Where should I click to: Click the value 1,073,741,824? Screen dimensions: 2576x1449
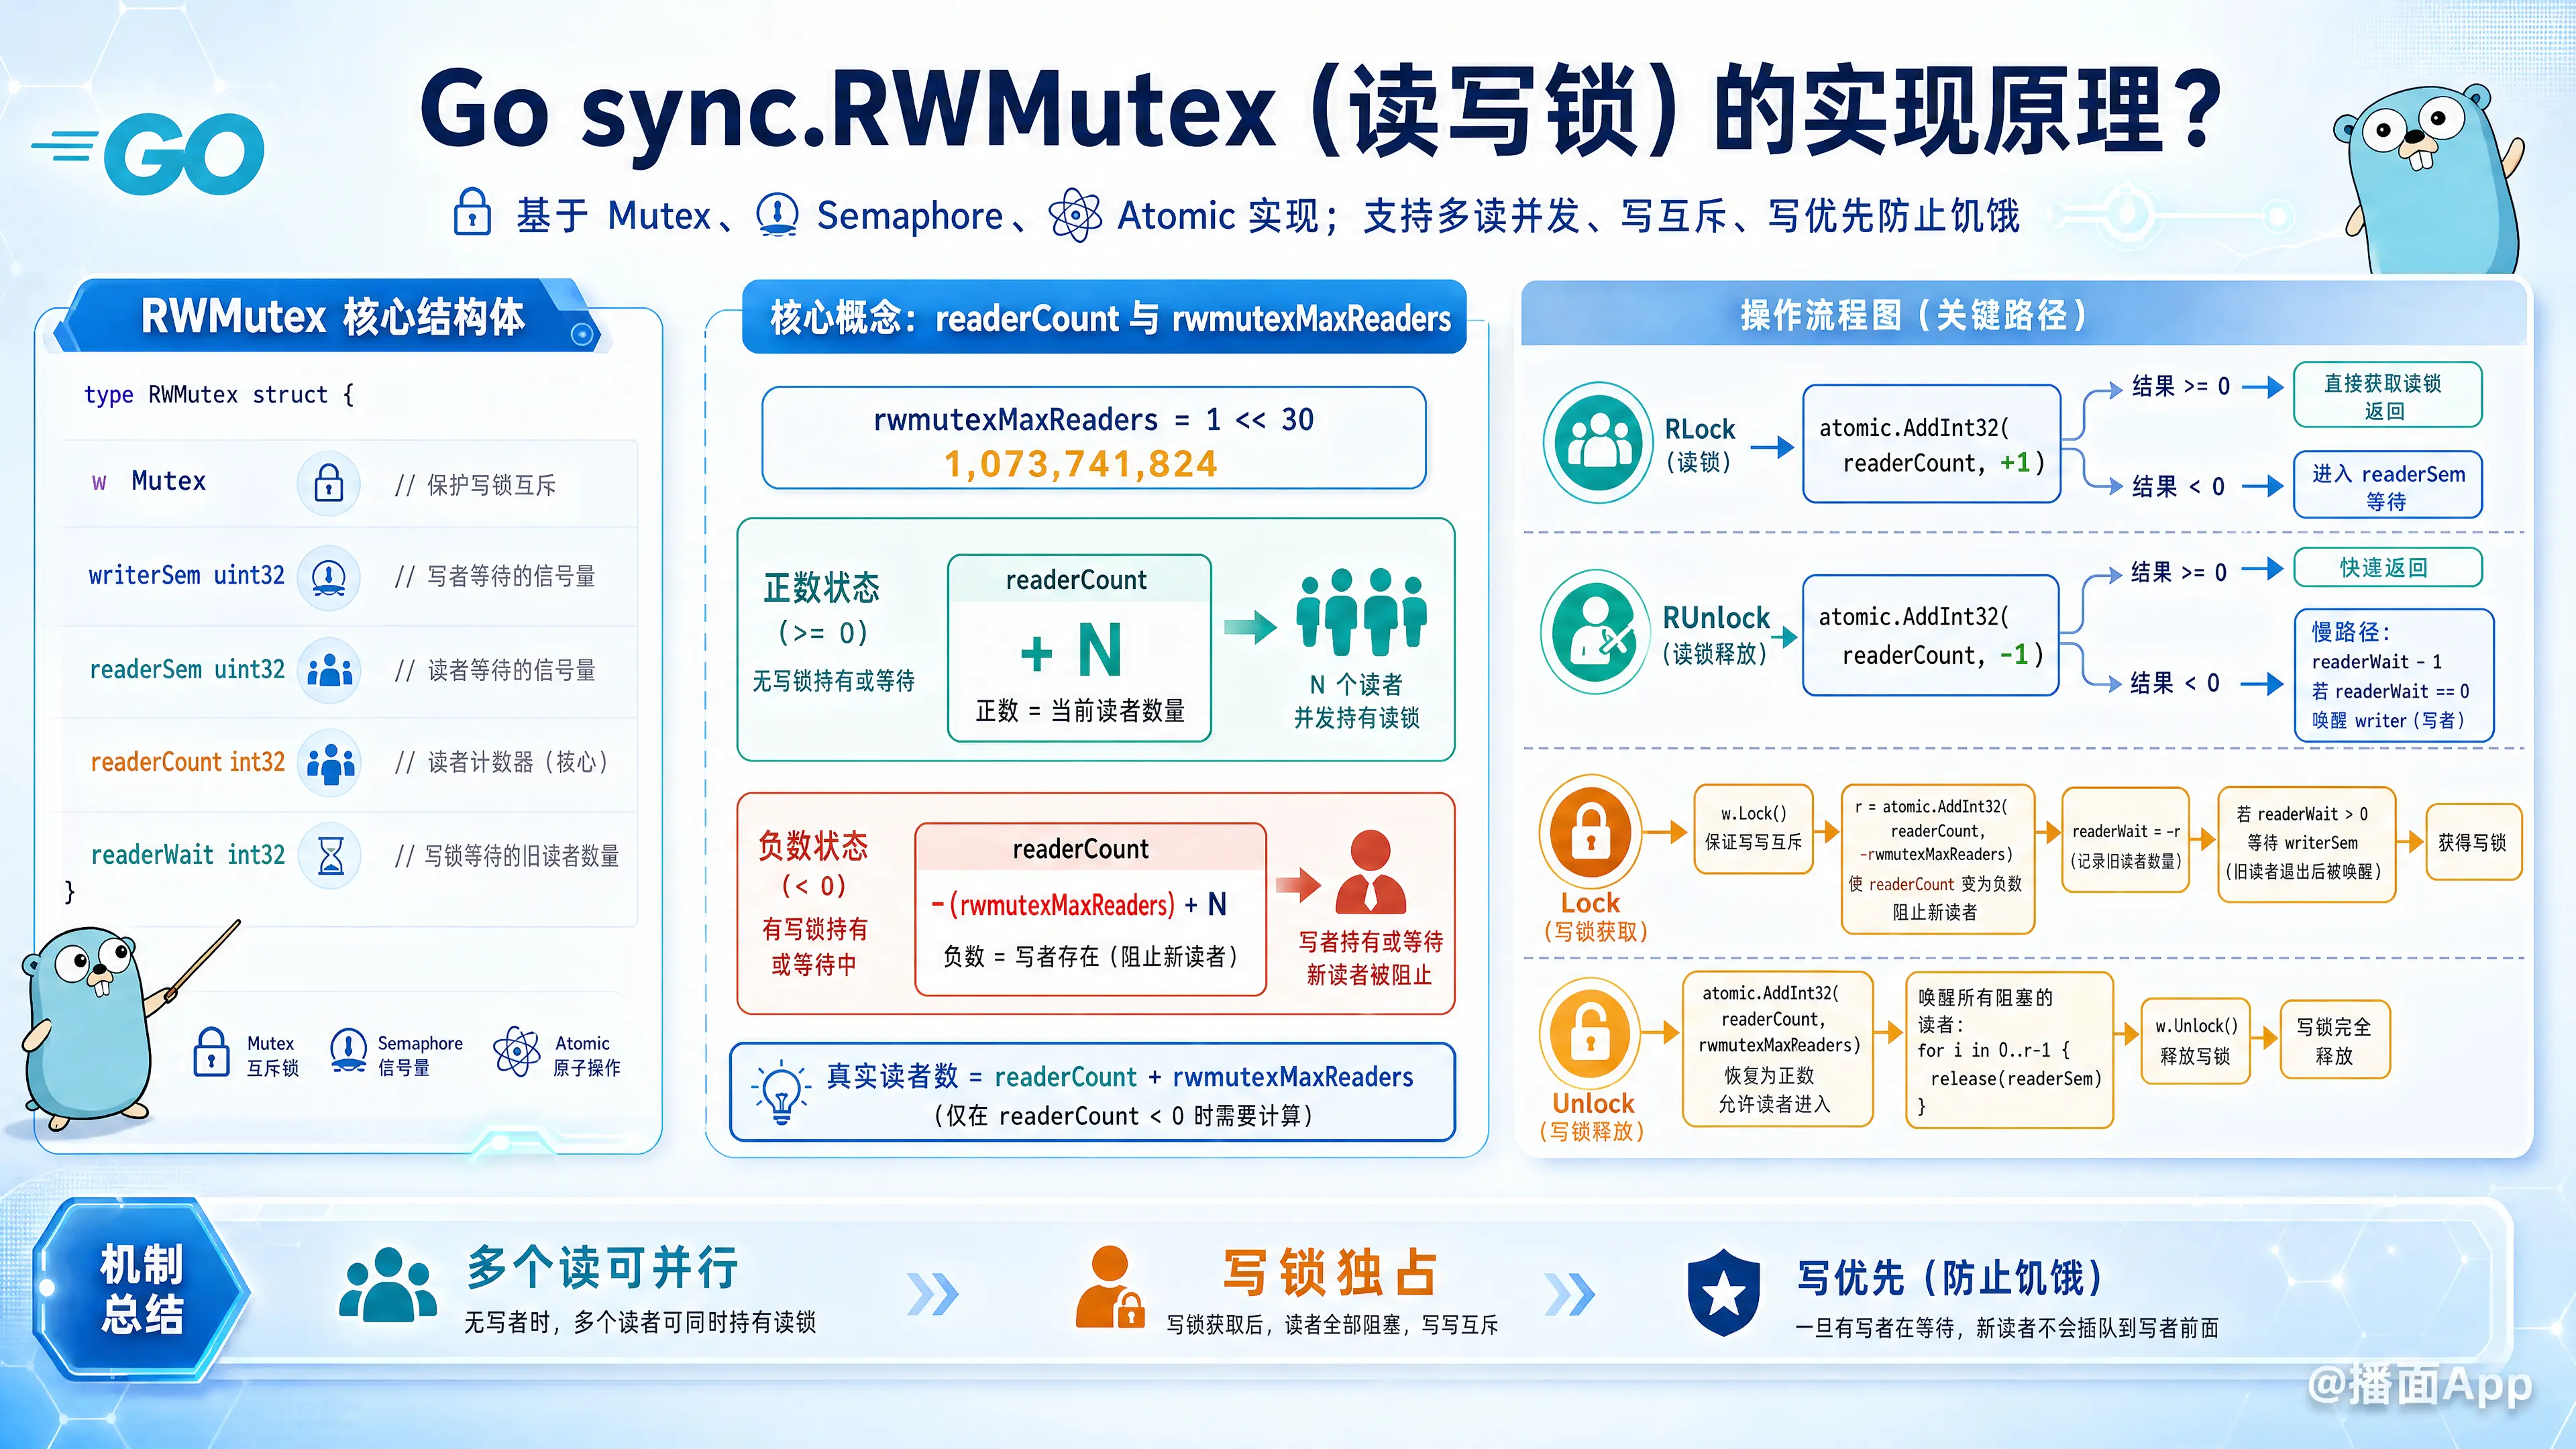(x=1081, y=464)
